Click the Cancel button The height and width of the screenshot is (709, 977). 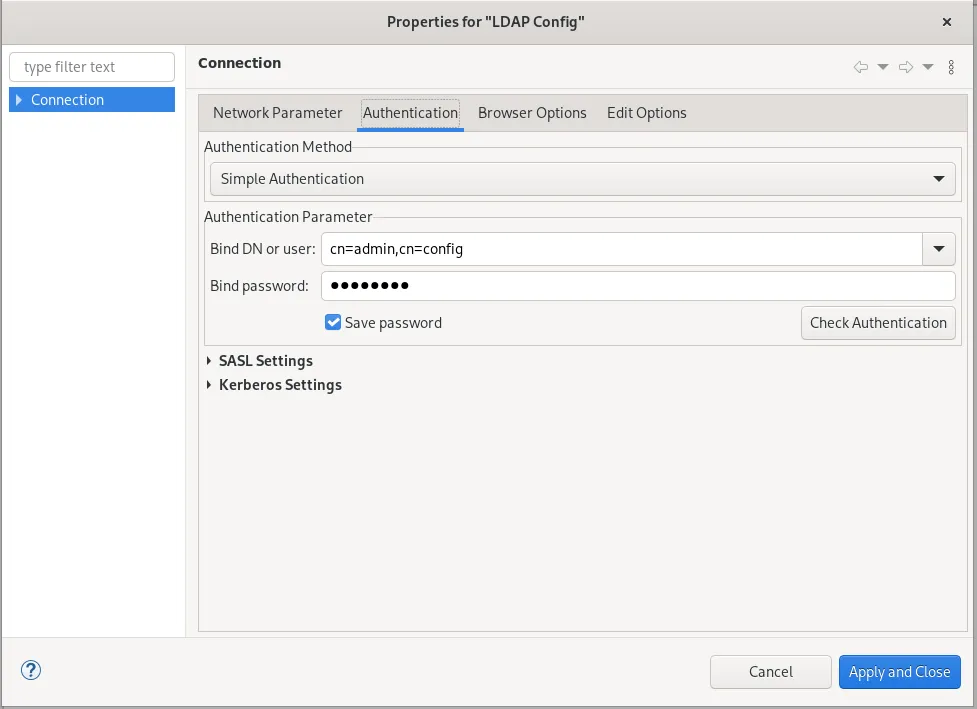pos(770,671)
